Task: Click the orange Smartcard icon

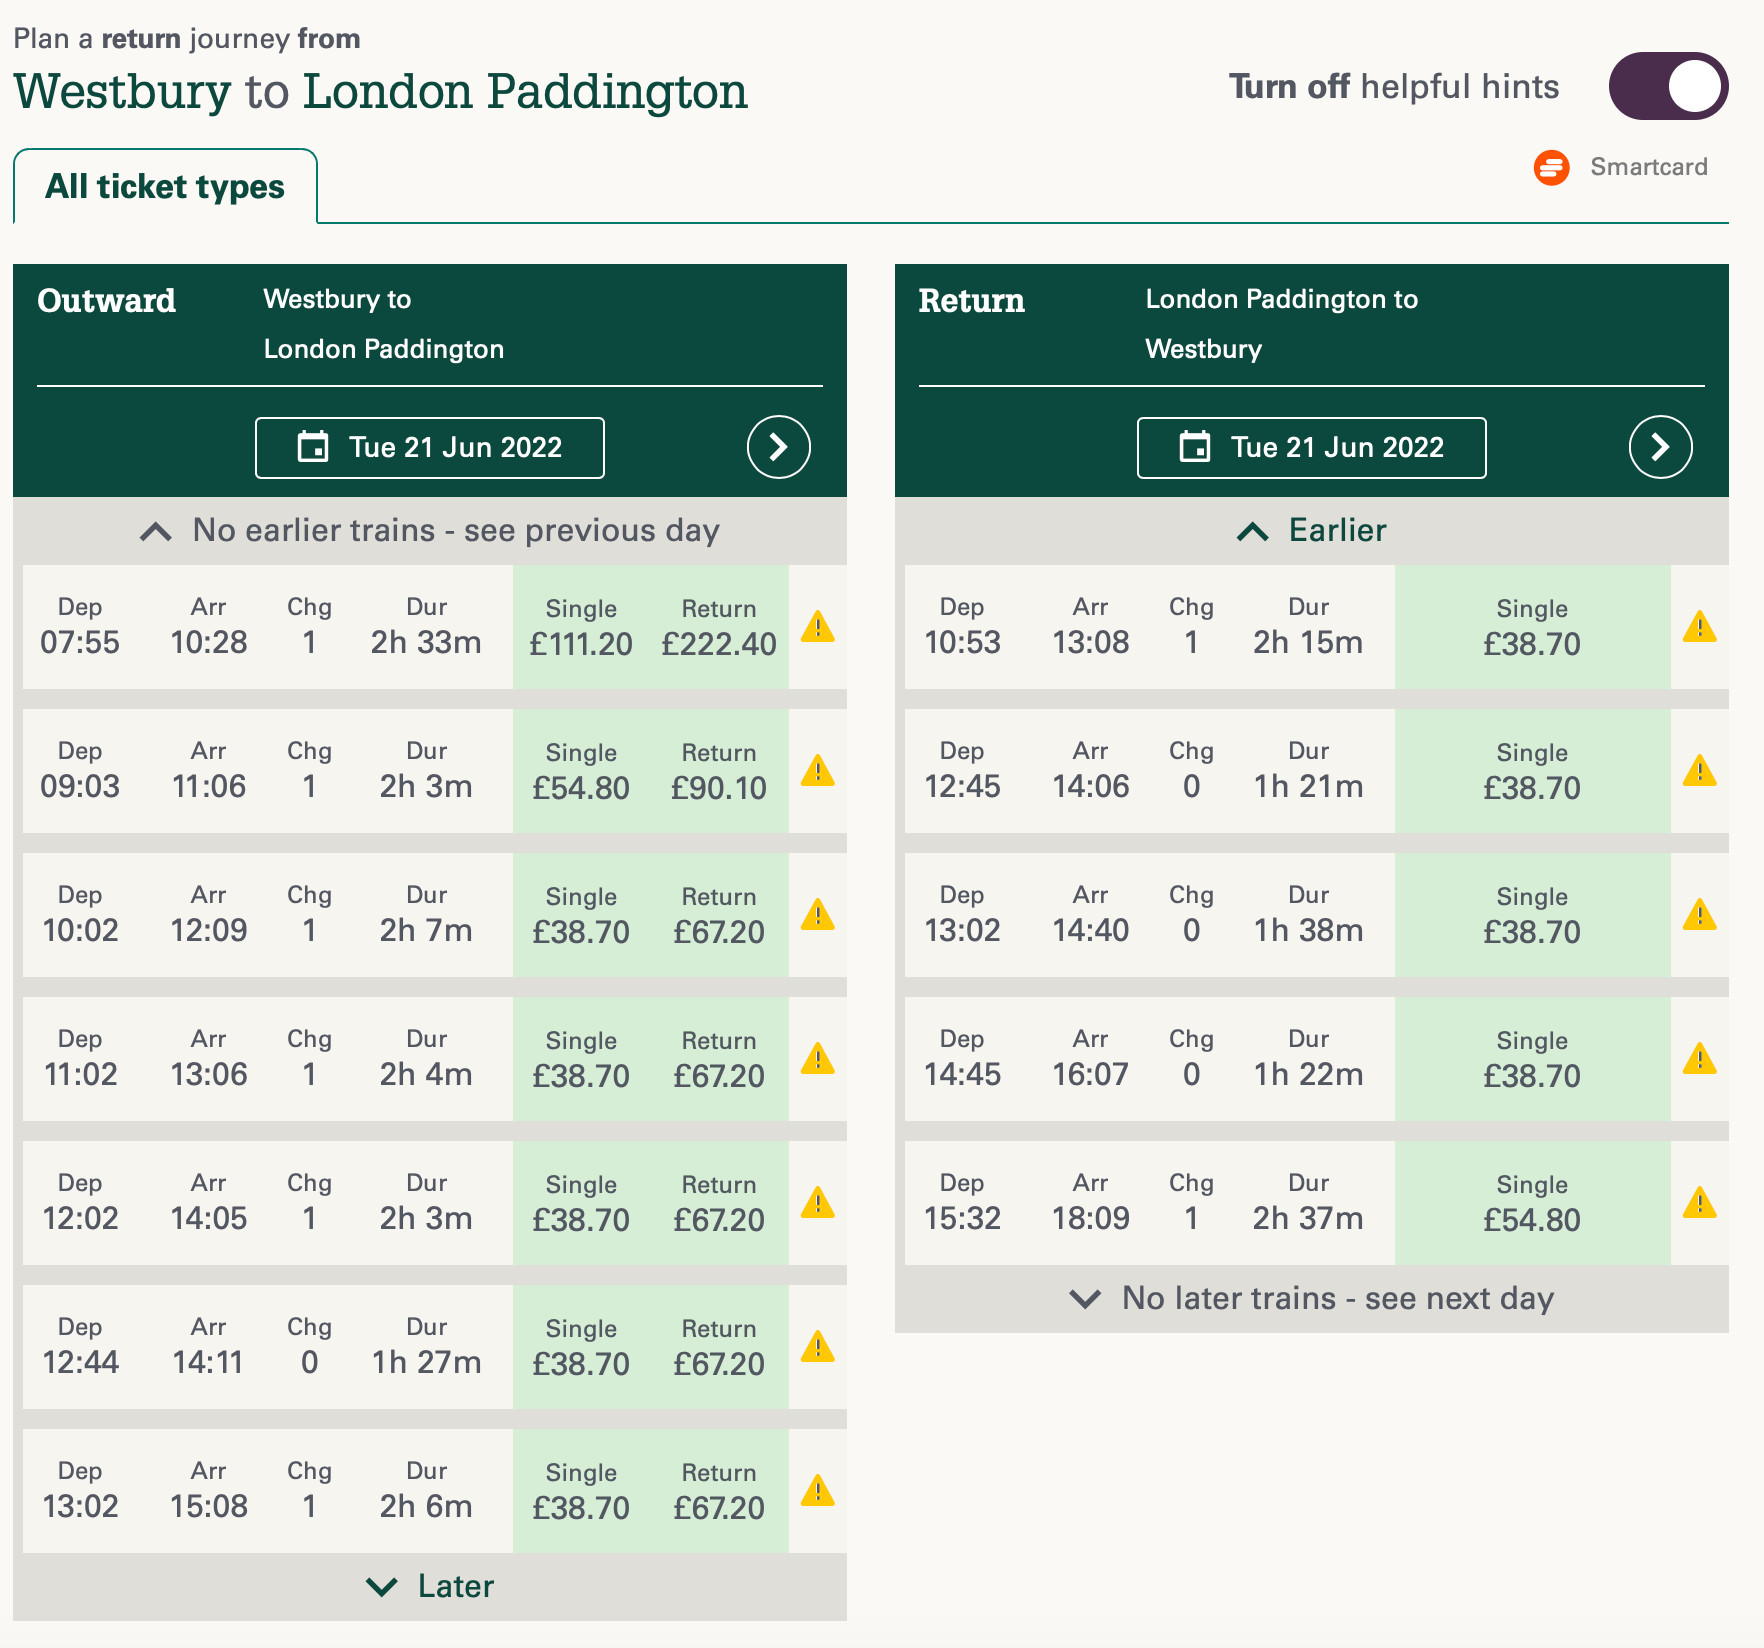Action: (1551, 167)
